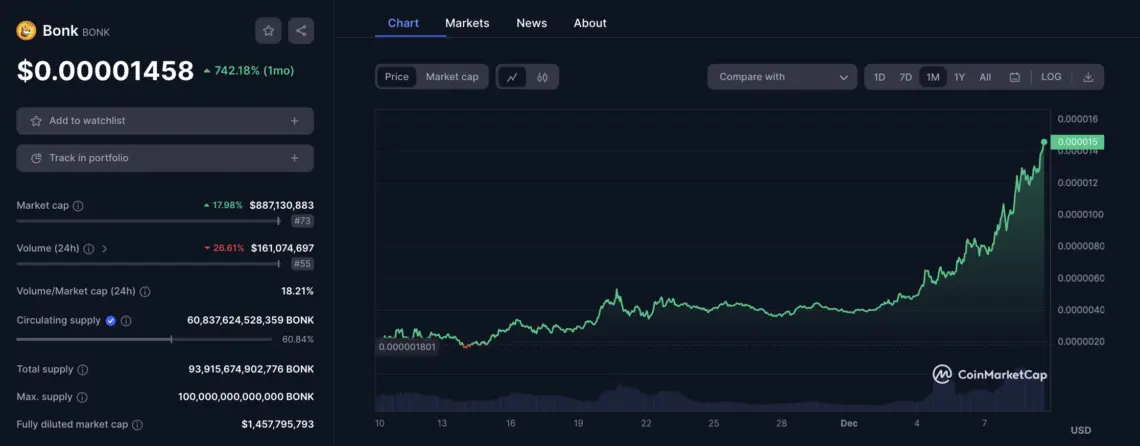Open the Markets tab
Image resolution: width=1140 pixels, height=446 pixels.
pyautogui.click(x=467, y=23)
